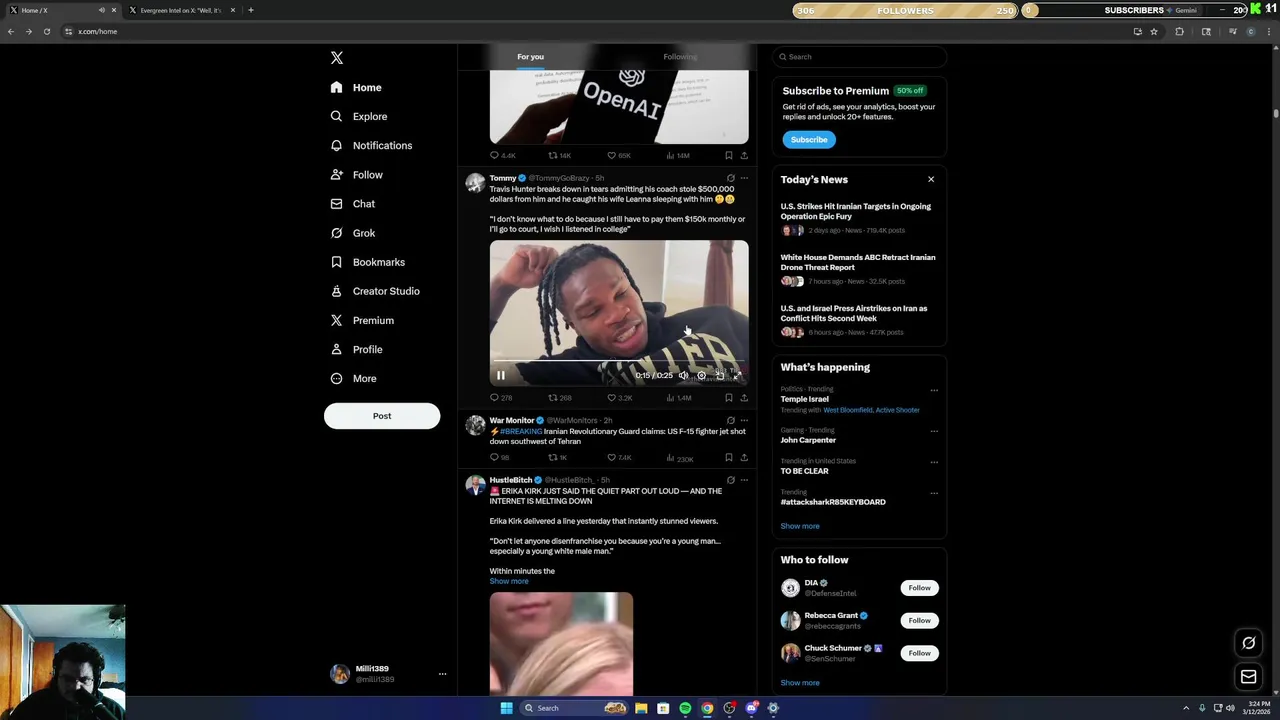Close the Today's News panel
Image resolution: width=1280 pixels, height=720 pixels.
click(x=931, y=180)
